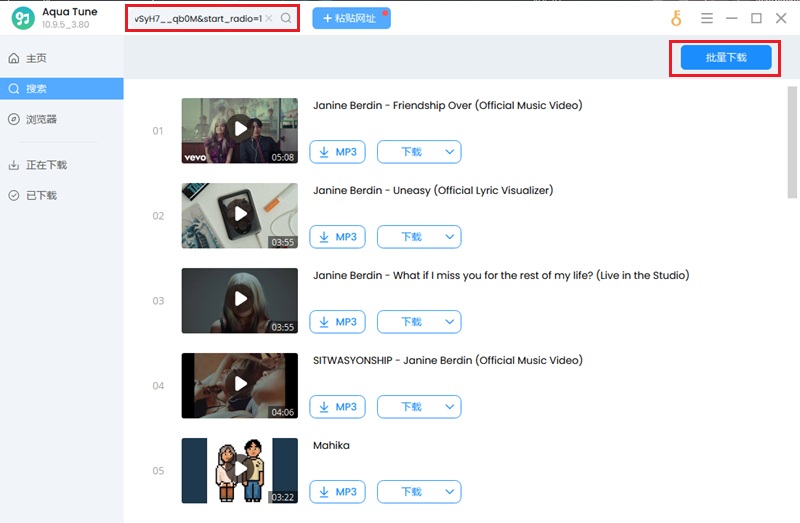This screenshot has width=800, height=523.
Task: Click 下载 button for SITWASYONSHIP
Action: tap(411, 407)
